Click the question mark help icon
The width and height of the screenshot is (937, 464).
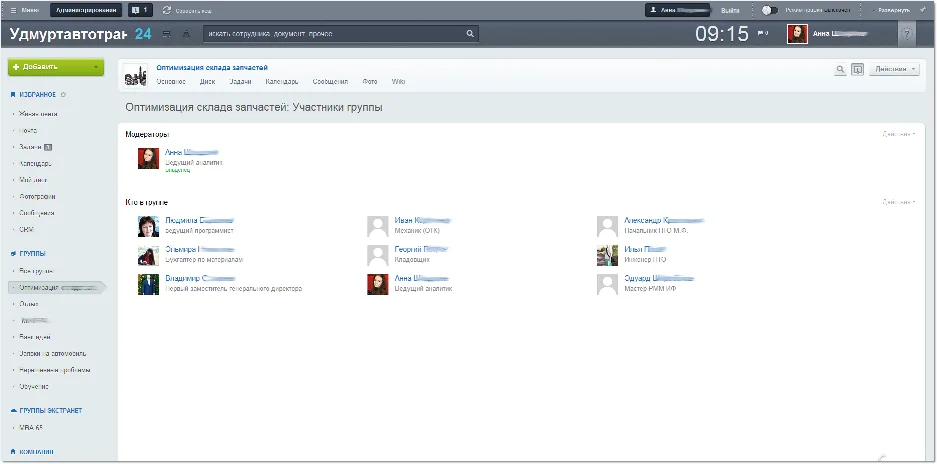point(907,34)
